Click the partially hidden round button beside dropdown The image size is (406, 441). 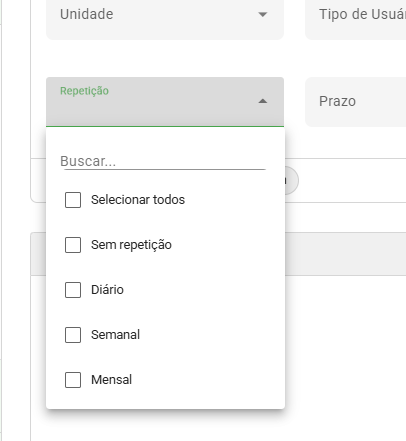[292, 181]
